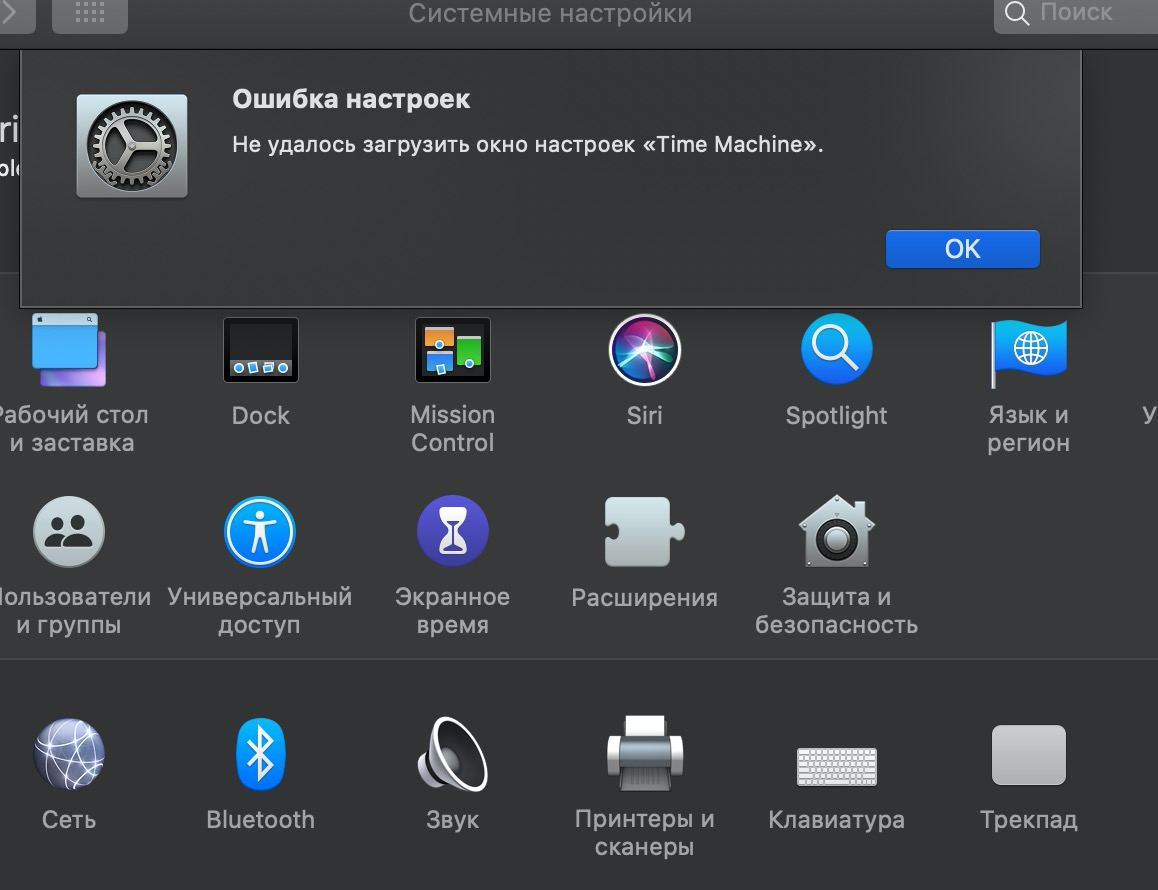This screenshot has width=1158, height=890.
Task: Open Spotlight preferences
Action: pos(837,349)
